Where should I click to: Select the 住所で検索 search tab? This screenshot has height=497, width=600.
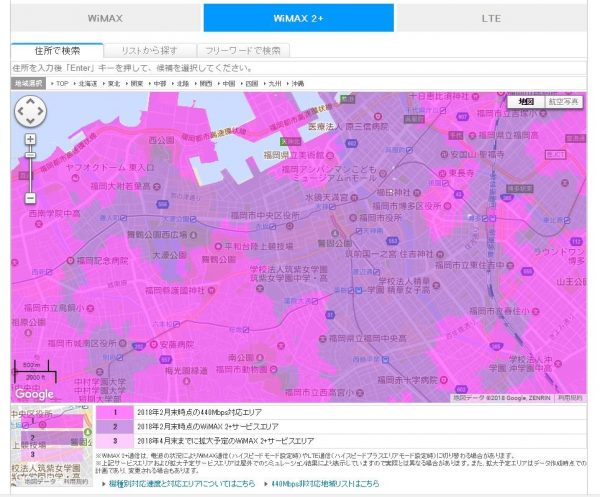pyautogui.click(x=57, y=51)
